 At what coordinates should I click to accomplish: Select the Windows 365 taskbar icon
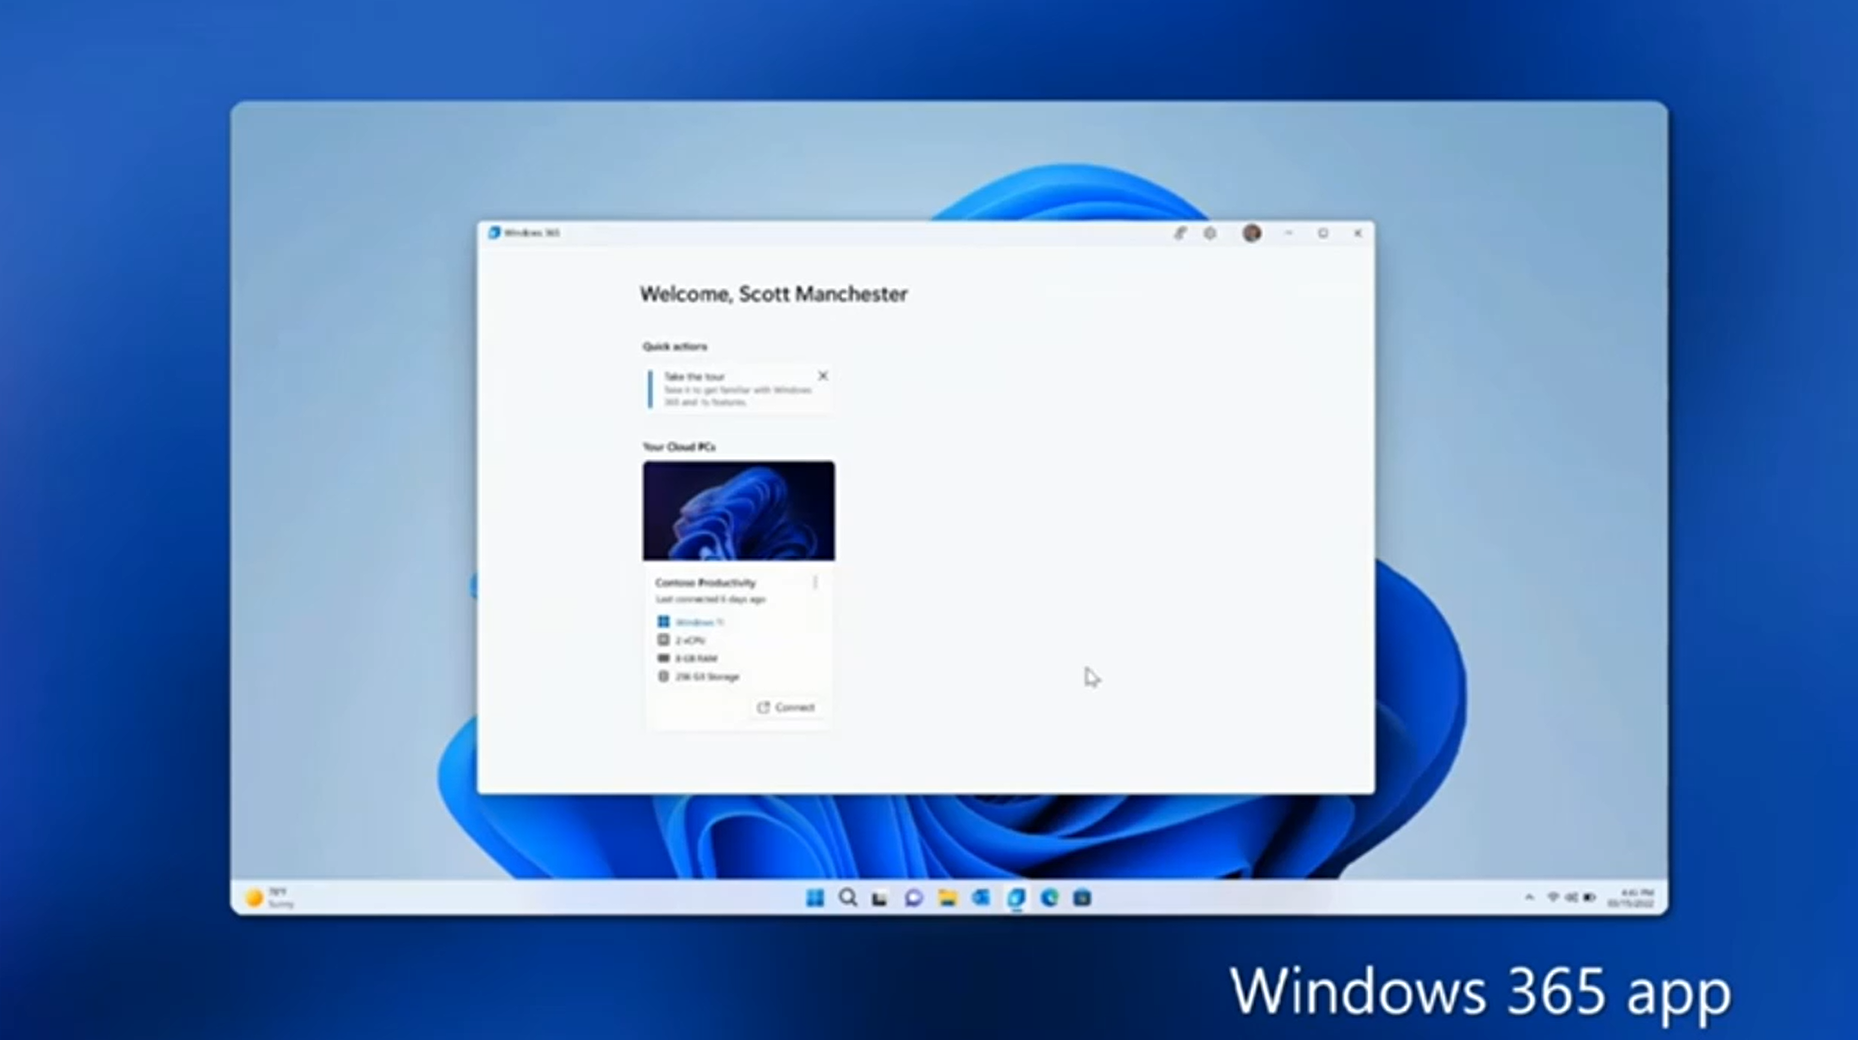(x=1016, y=898)
